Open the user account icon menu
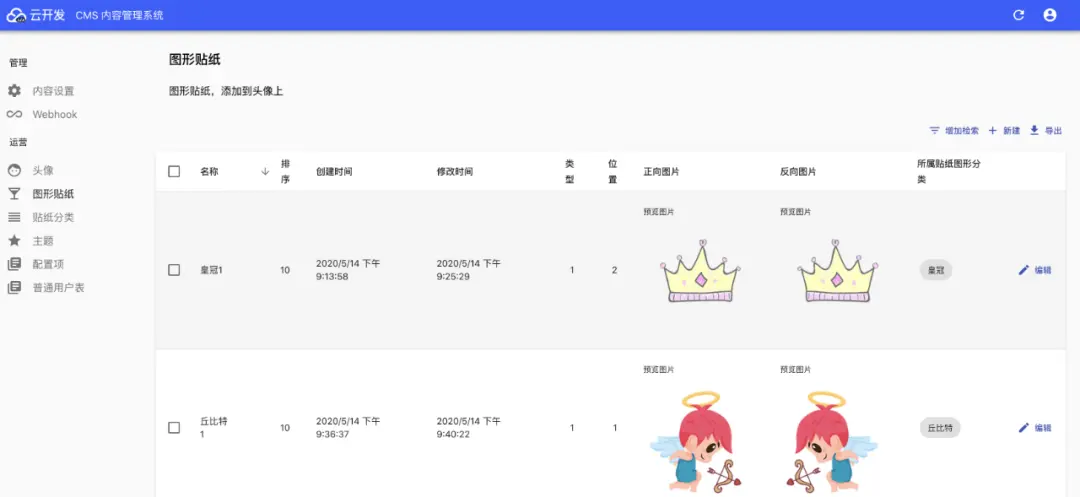1080x497 pixels. [x=1050, y=15]
